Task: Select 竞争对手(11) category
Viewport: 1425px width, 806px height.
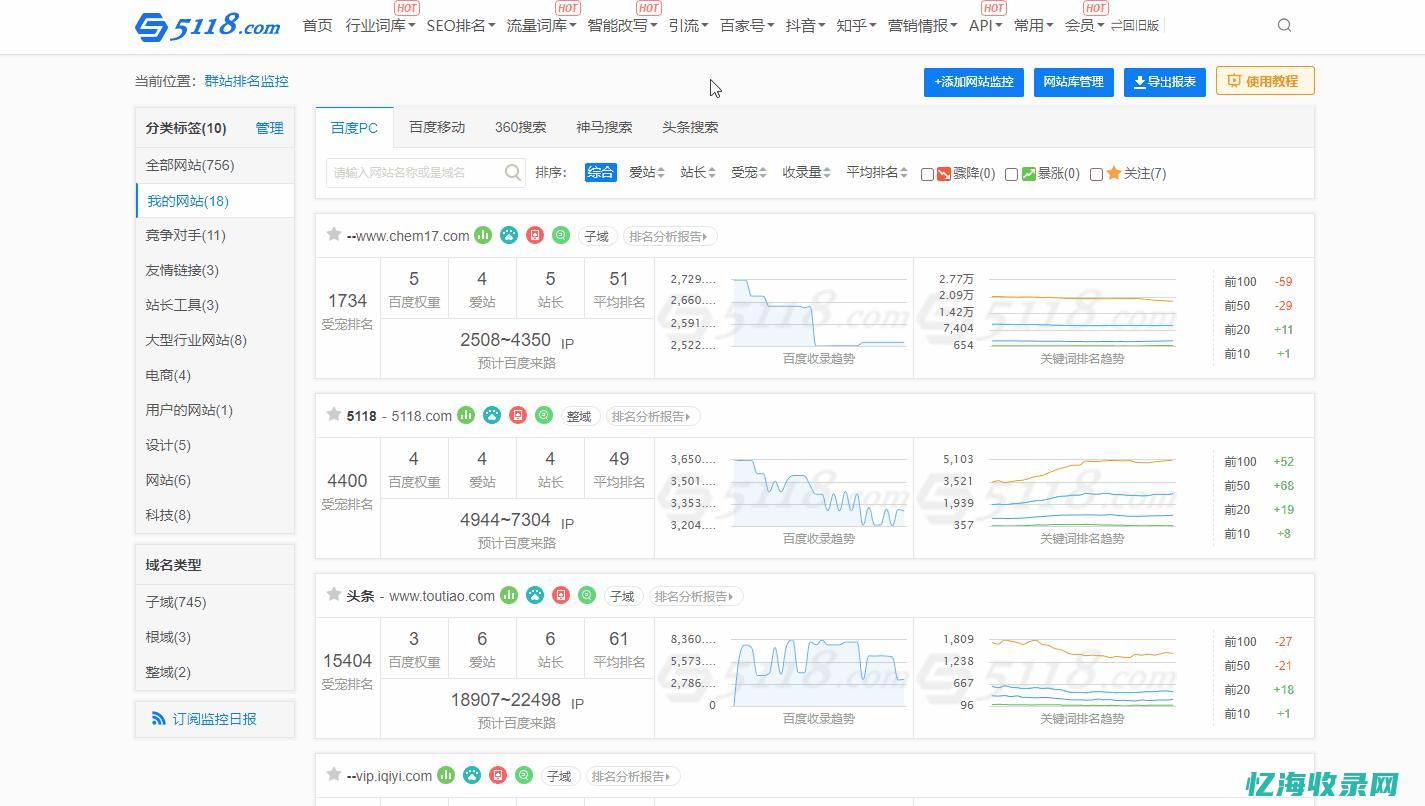Action: tap(215, 235)
